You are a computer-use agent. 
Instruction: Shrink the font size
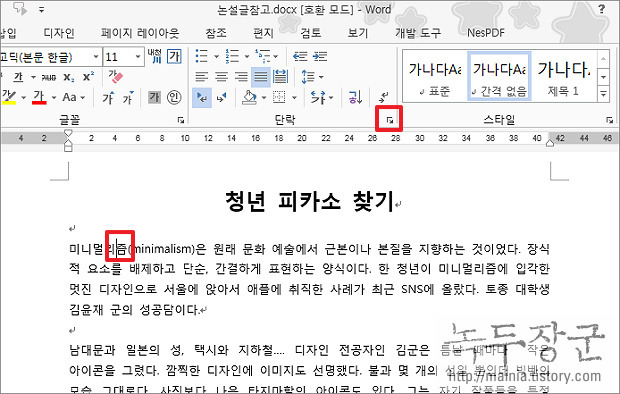tap(127, 98)
